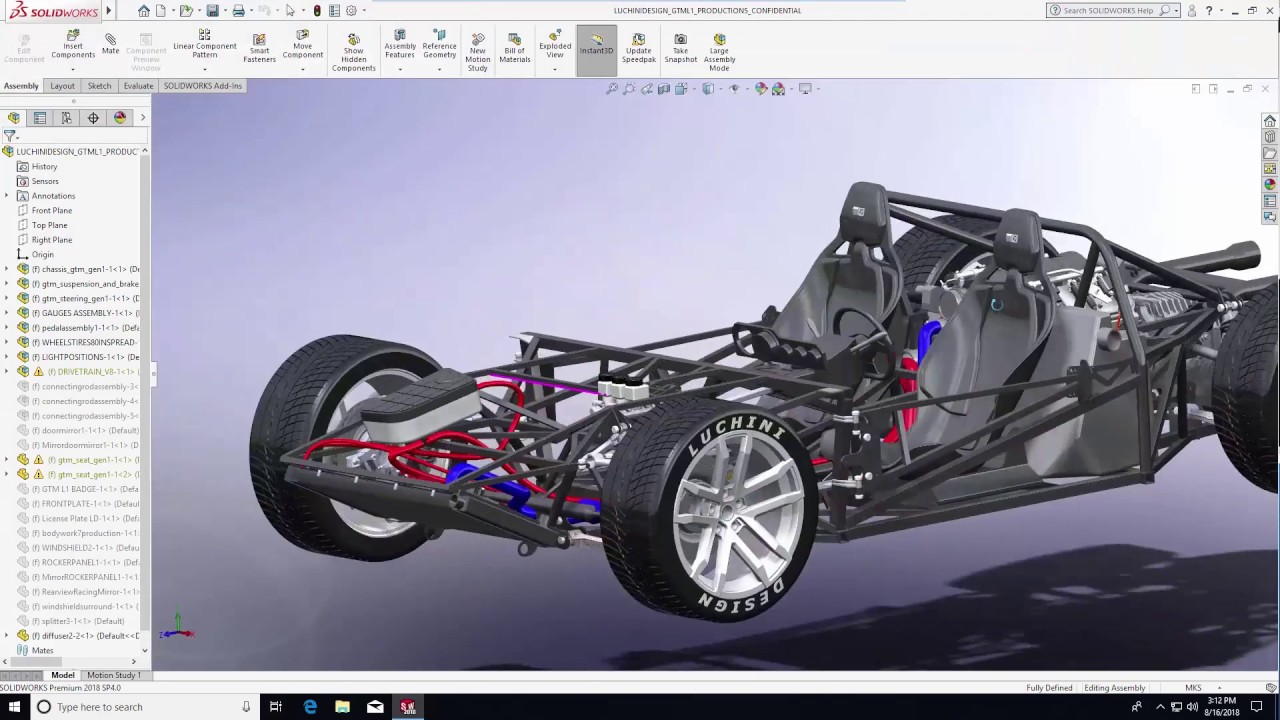Click Show Hidden Components

tap(353, 53)
